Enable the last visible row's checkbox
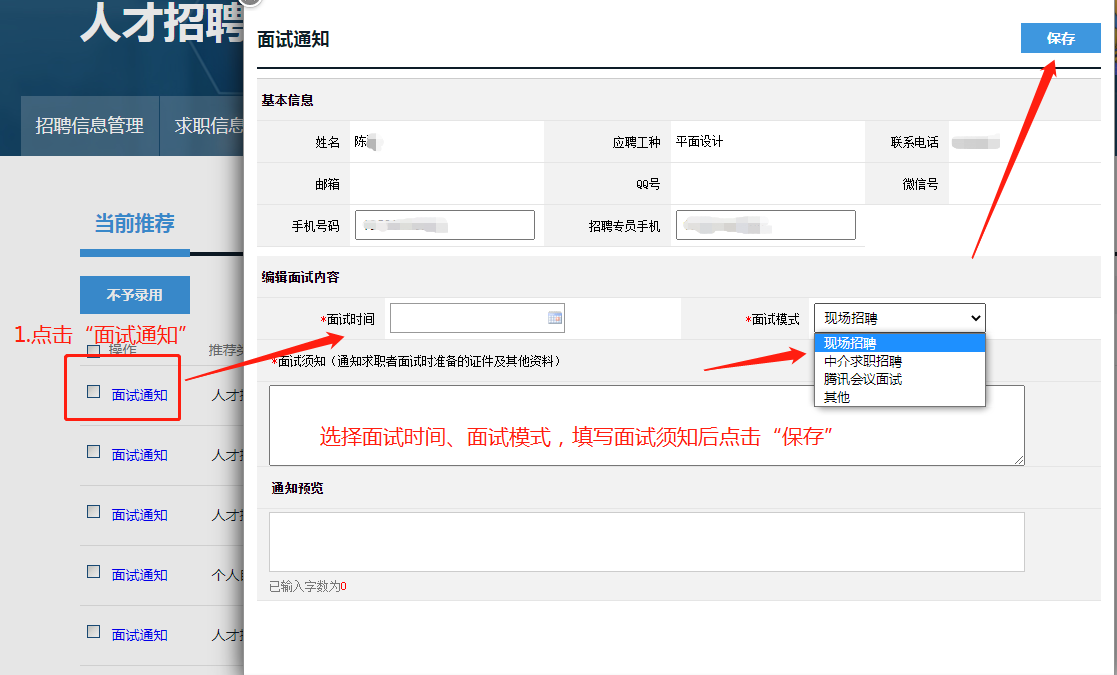This screenshot has width=1117, height=675. click(93, 632)
